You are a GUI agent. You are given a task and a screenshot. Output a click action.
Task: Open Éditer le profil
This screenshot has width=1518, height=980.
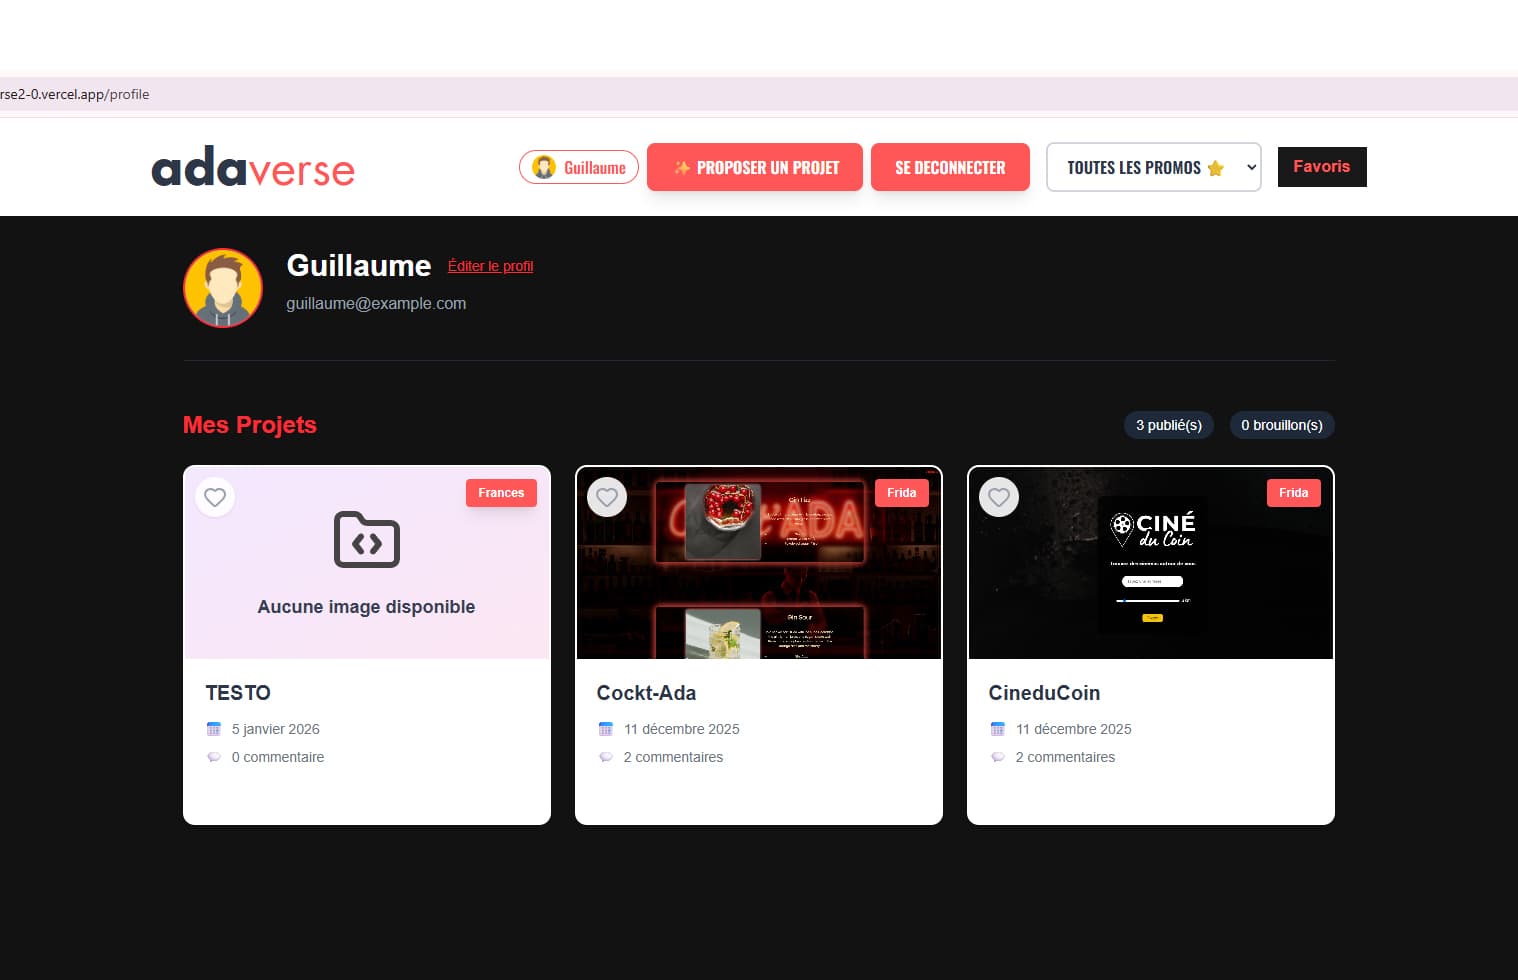[x=490, y=266]
